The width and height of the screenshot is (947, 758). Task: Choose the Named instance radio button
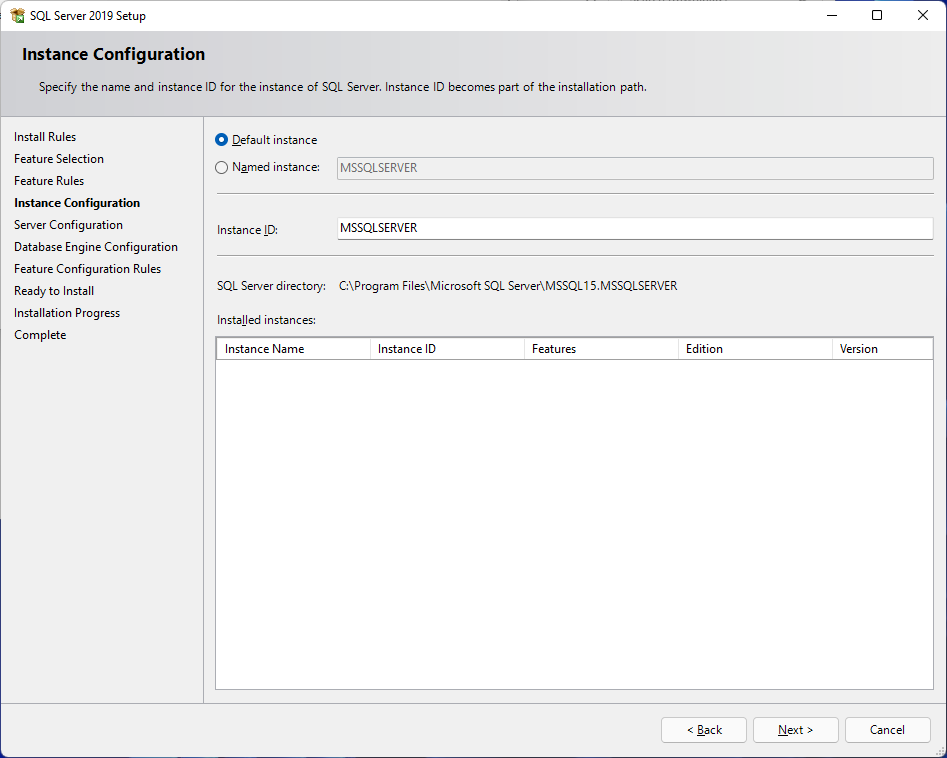pos(222,167)
